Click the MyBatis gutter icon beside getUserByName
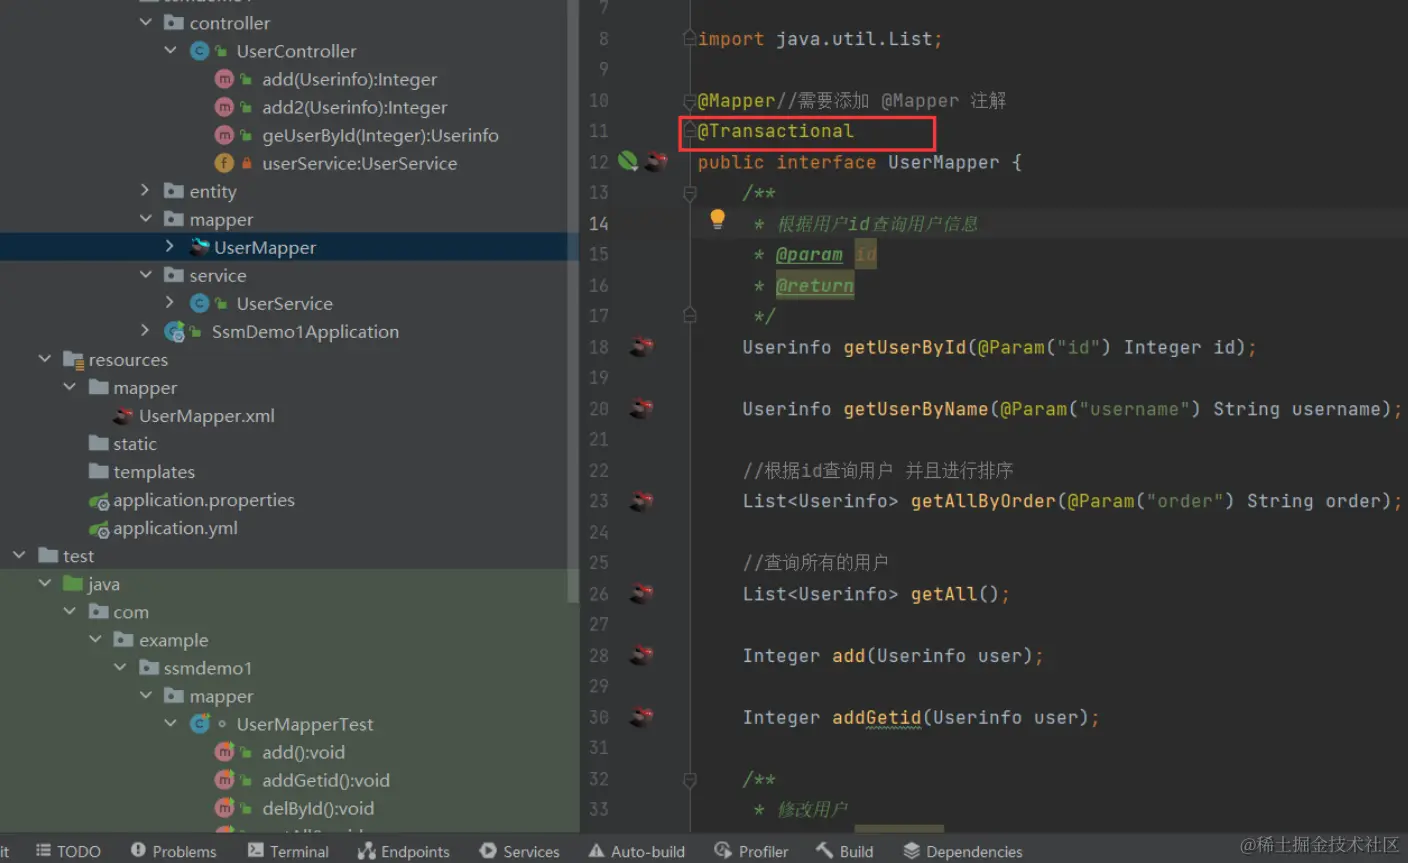Image resolution: width=1408 pixels, height=863 pixels. 642,409
